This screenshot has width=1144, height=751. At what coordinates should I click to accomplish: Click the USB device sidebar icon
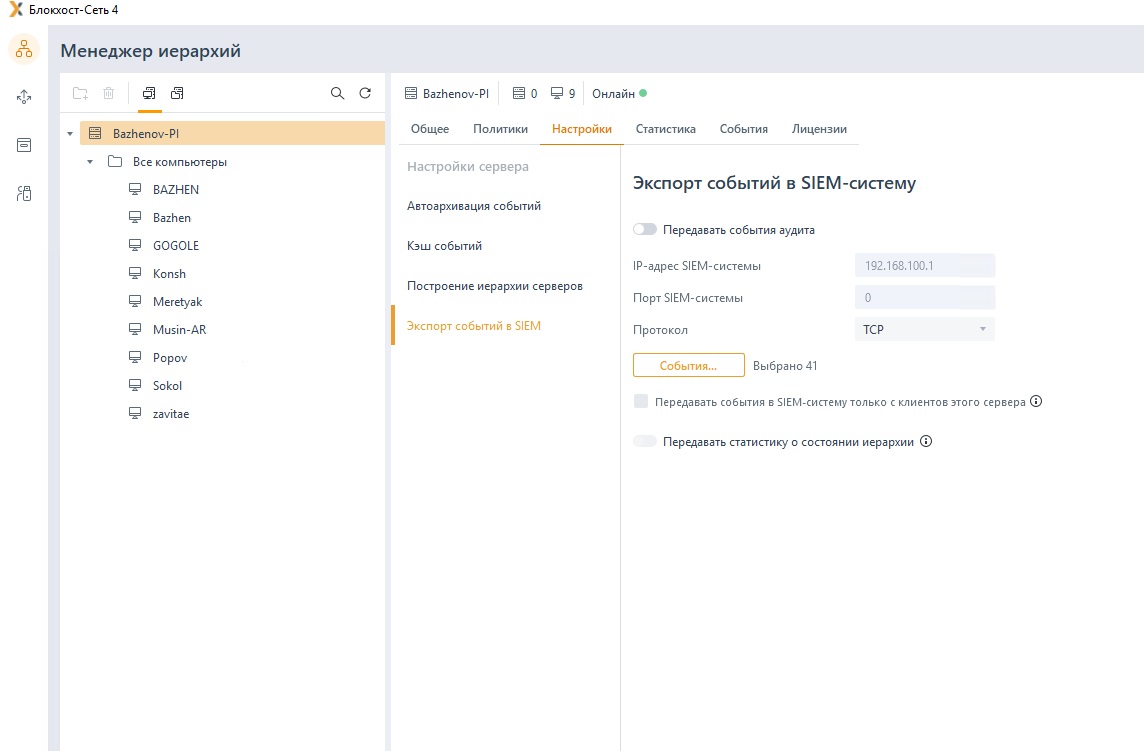[24, 194]
